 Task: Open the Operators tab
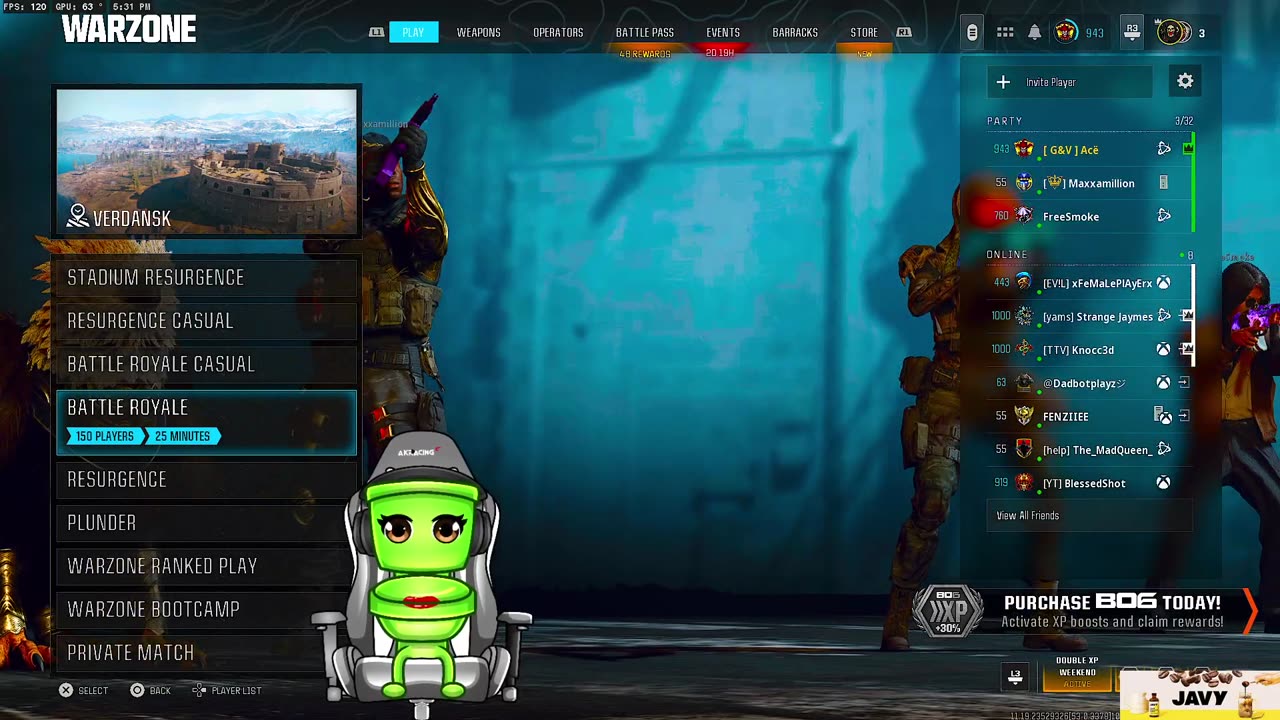click(x=558, y=32)
